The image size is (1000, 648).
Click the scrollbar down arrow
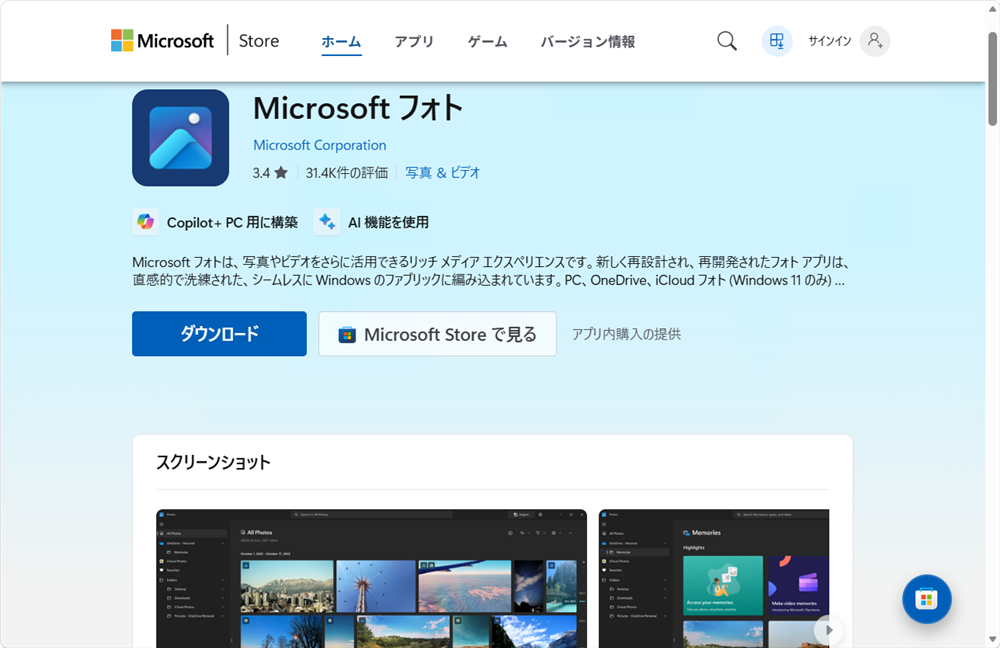992,639
